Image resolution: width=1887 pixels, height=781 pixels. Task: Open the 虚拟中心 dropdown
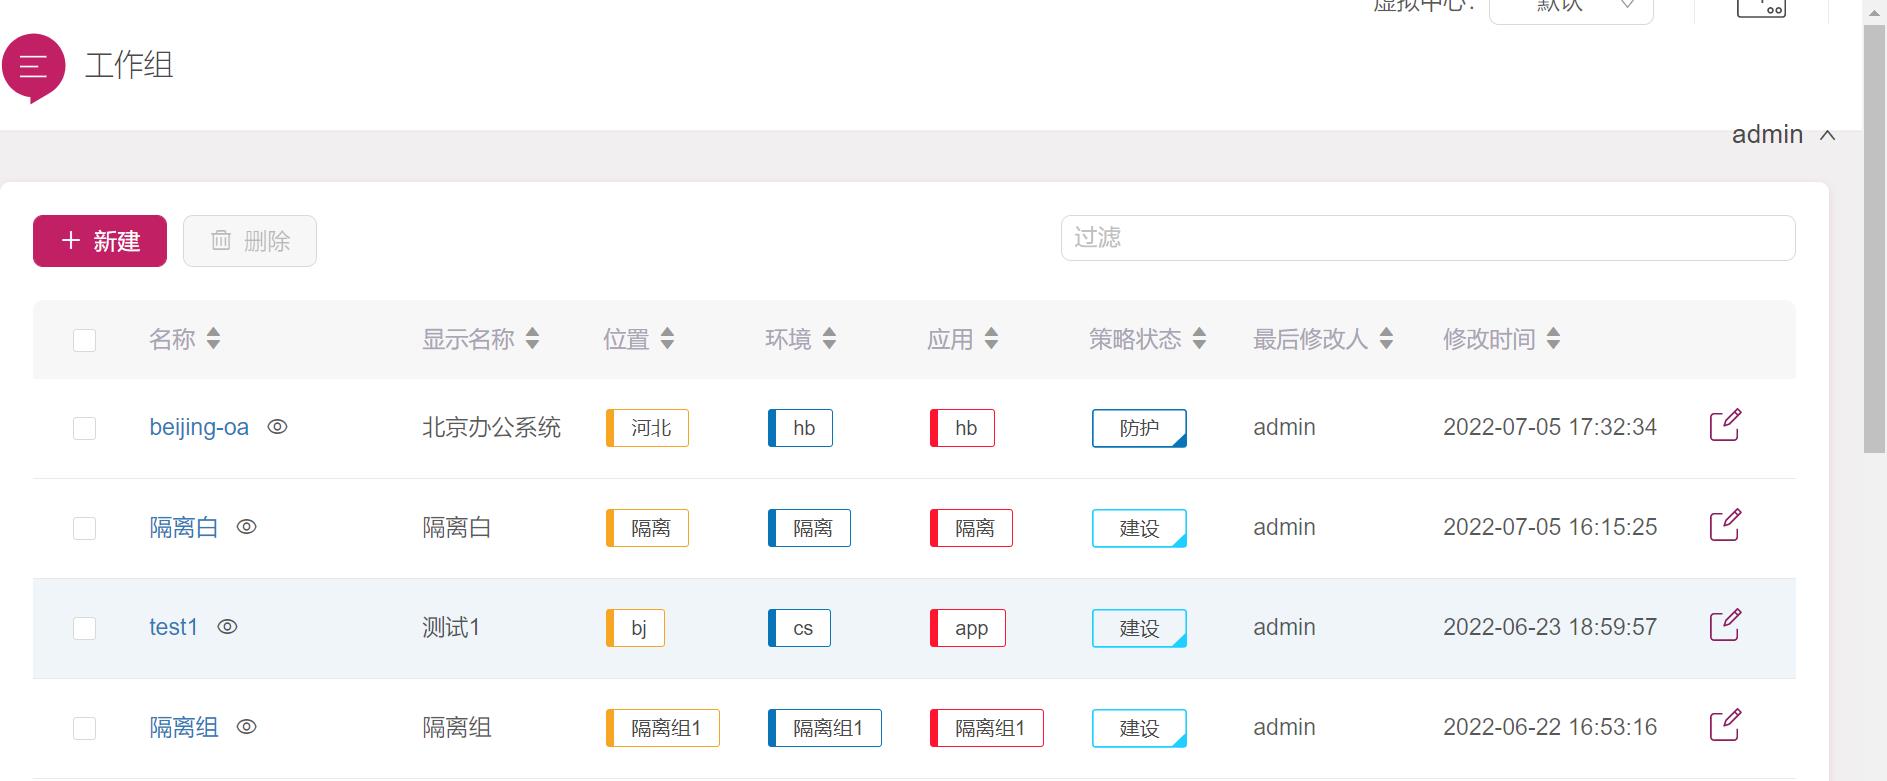[x=1570, y=8]
